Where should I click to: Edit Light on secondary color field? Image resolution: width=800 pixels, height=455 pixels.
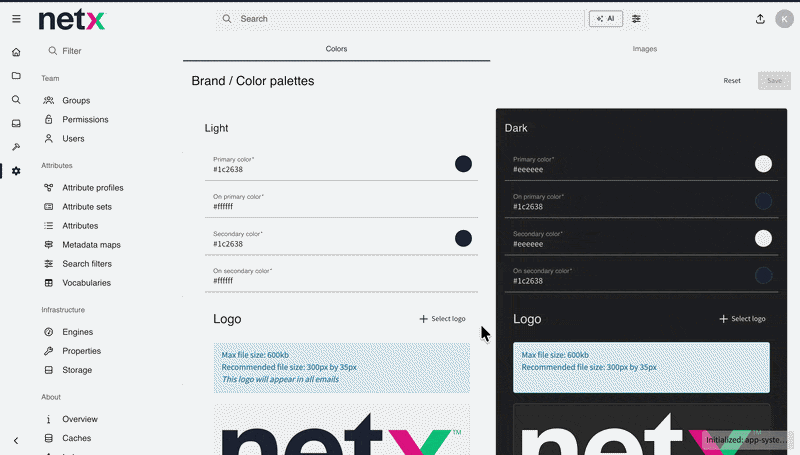[341, 276]
